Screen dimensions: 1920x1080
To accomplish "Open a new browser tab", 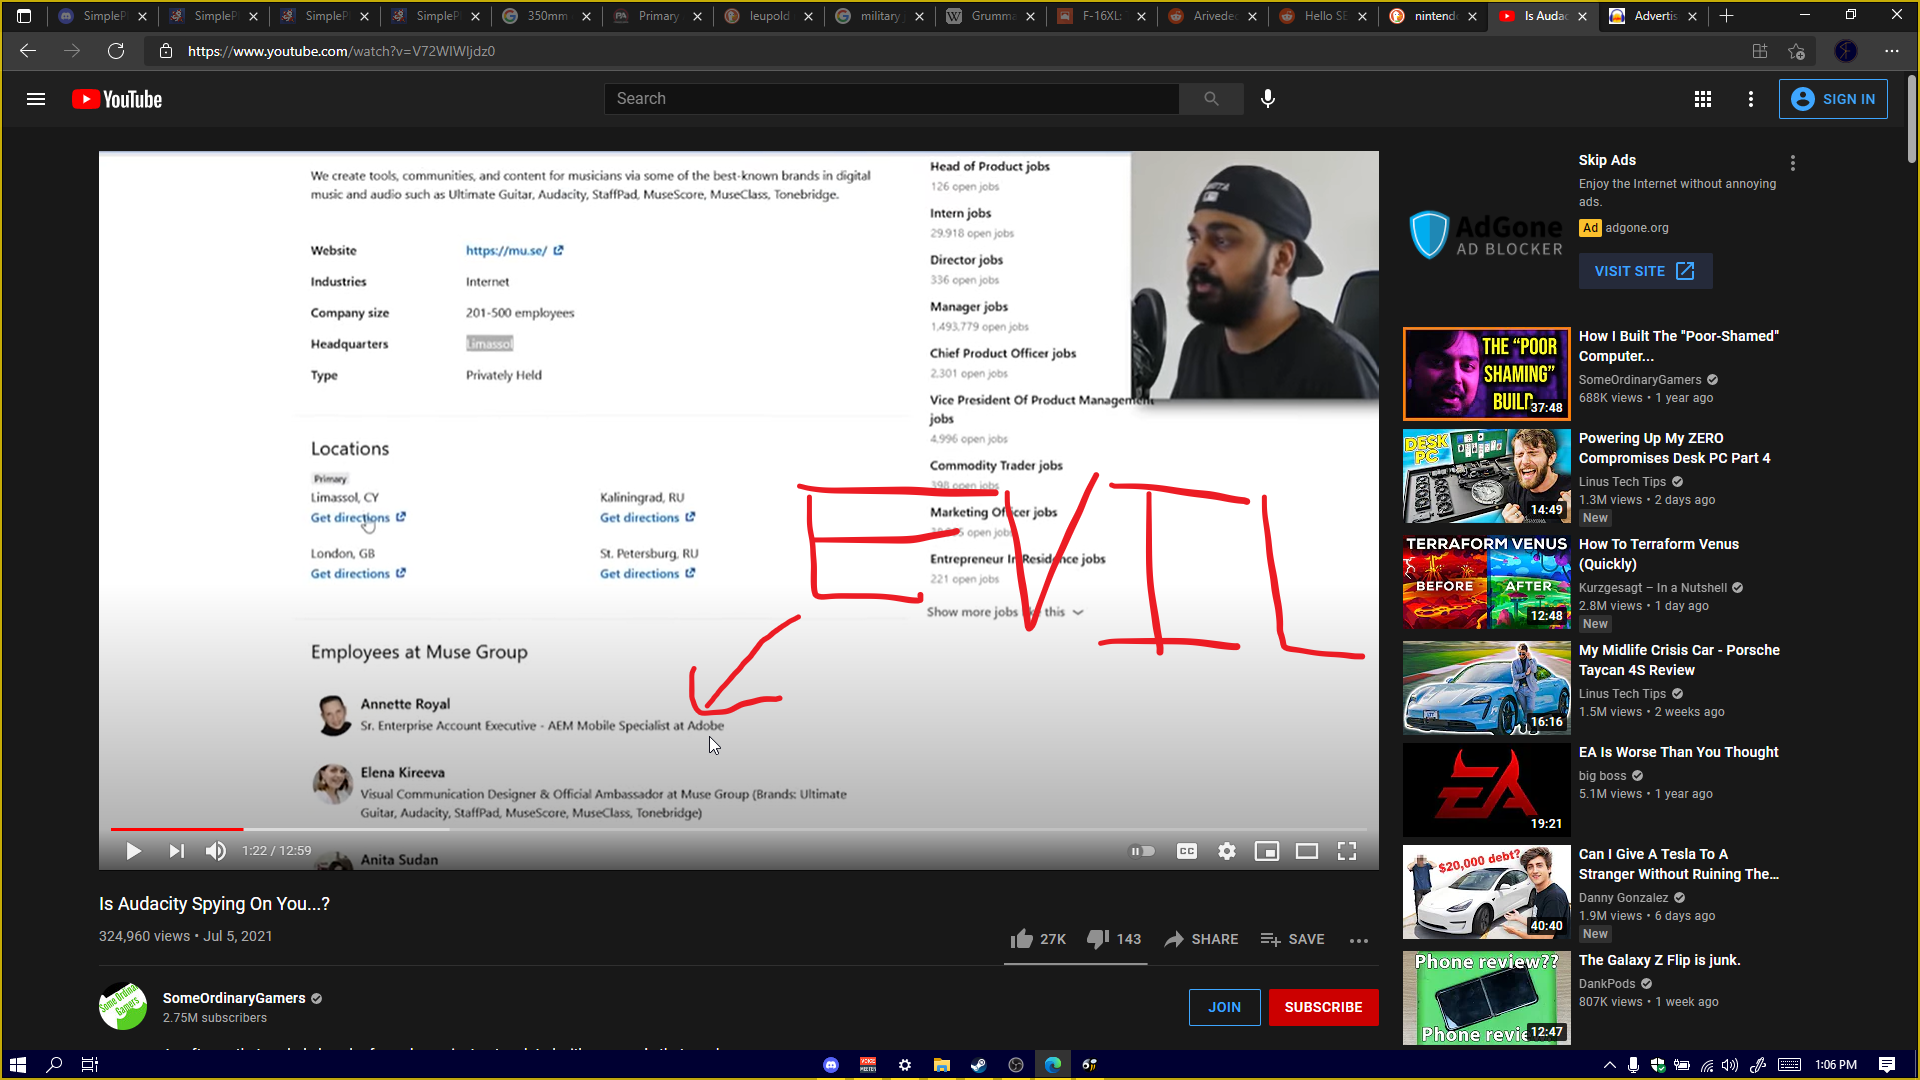I will tap(1726, 16).
